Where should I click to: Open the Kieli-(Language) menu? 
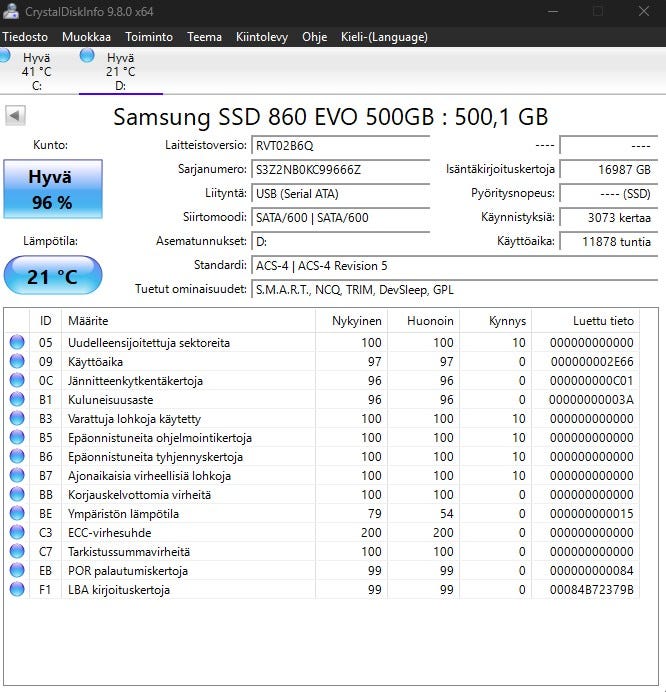383,37
